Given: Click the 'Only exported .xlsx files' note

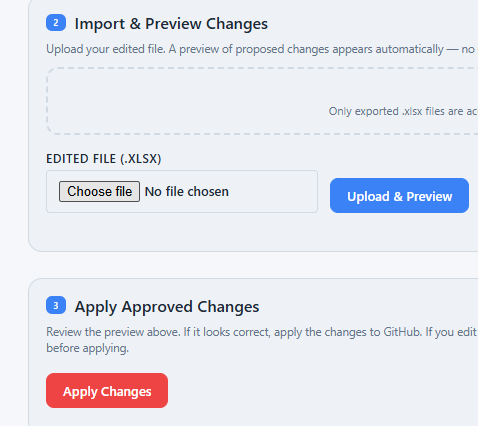Looking at the screenshot, I should coord(403,111).
